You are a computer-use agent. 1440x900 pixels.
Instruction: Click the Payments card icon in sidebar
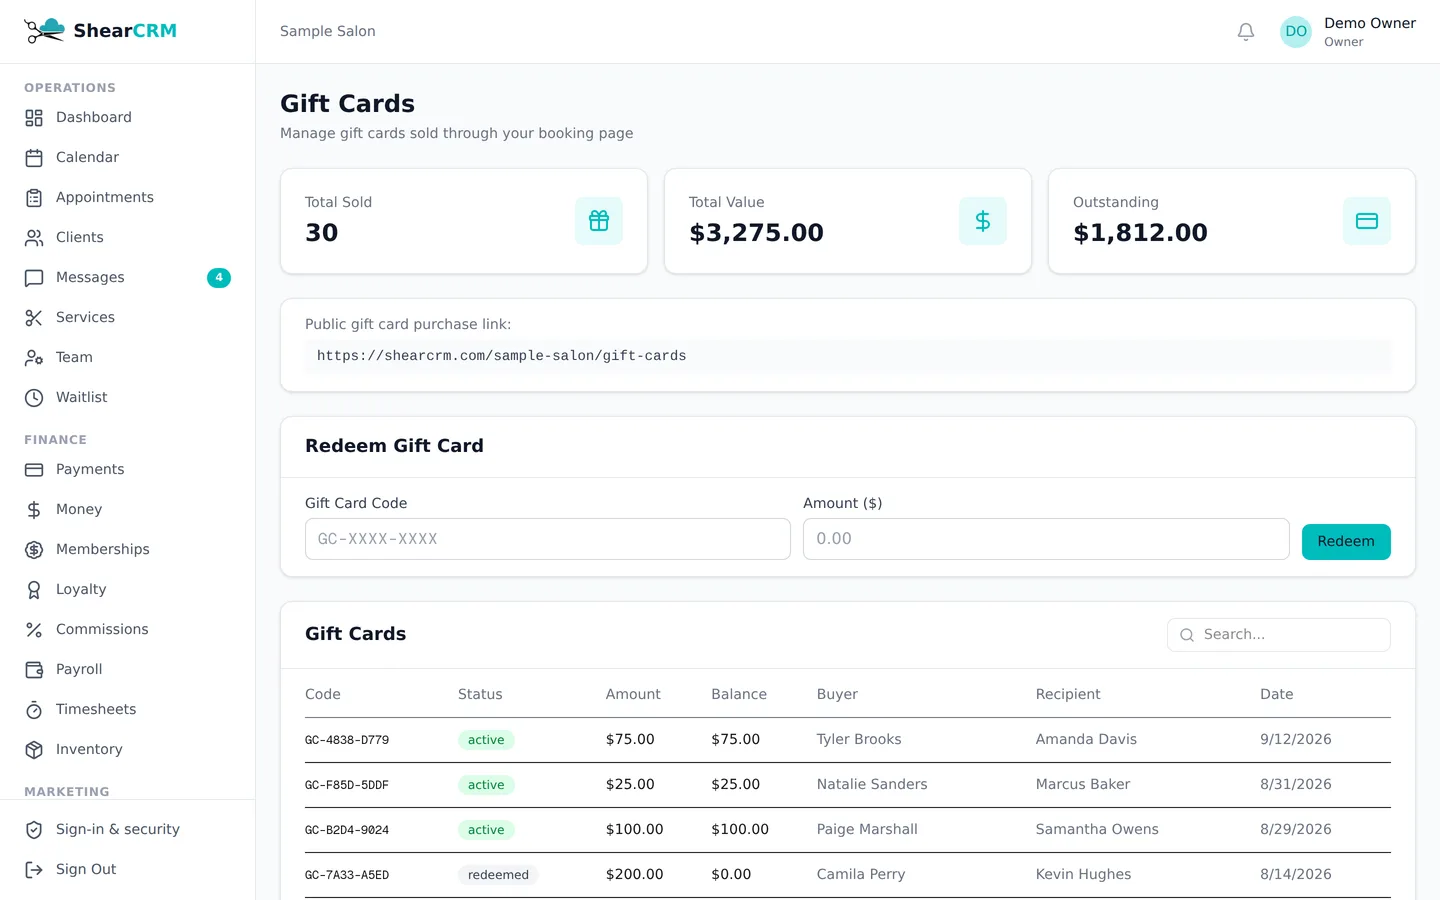pos(34,470)
